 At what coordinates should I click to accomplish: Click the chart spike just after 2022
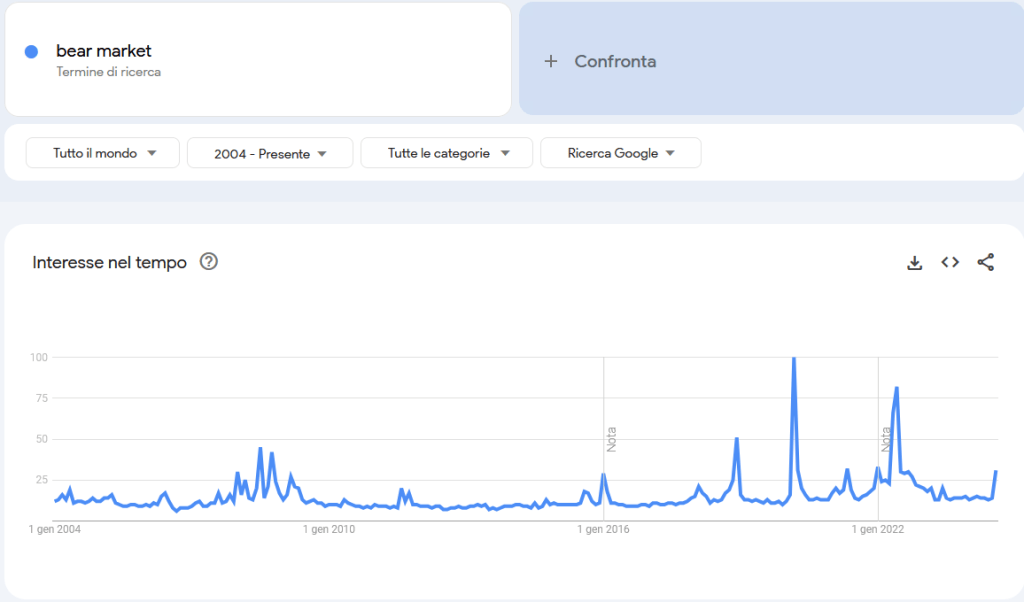tap(896, 388)
